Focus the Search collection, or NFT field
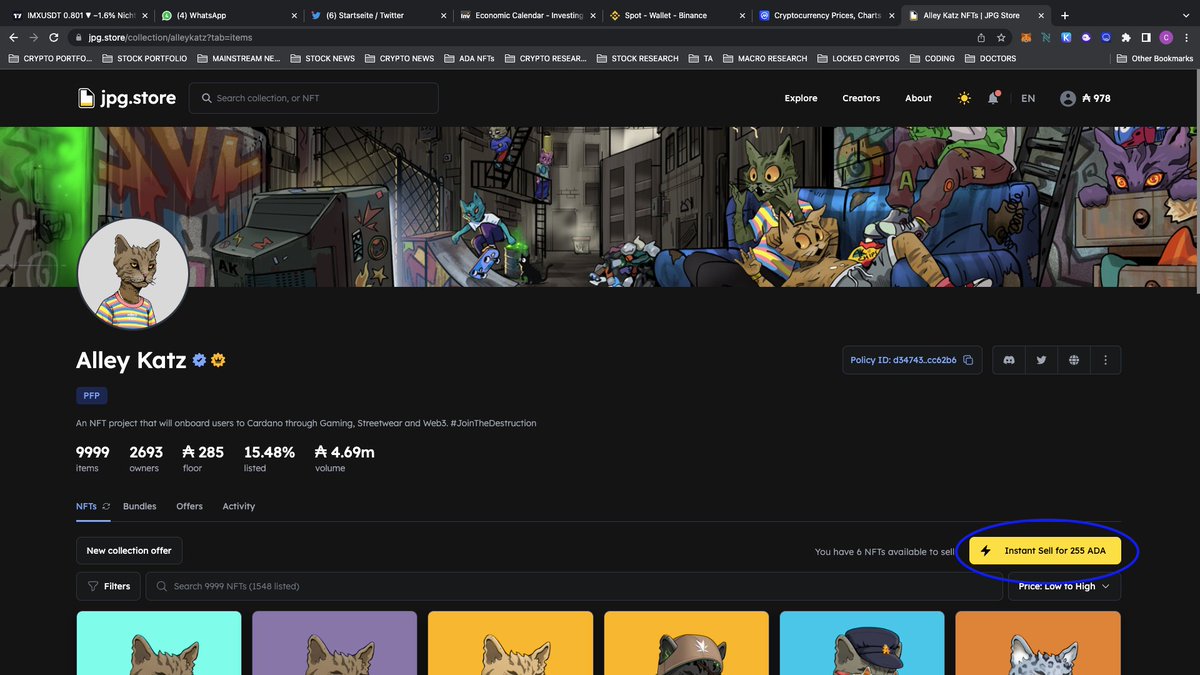This screenshot has width=1200, height=675. coord(313,98)
